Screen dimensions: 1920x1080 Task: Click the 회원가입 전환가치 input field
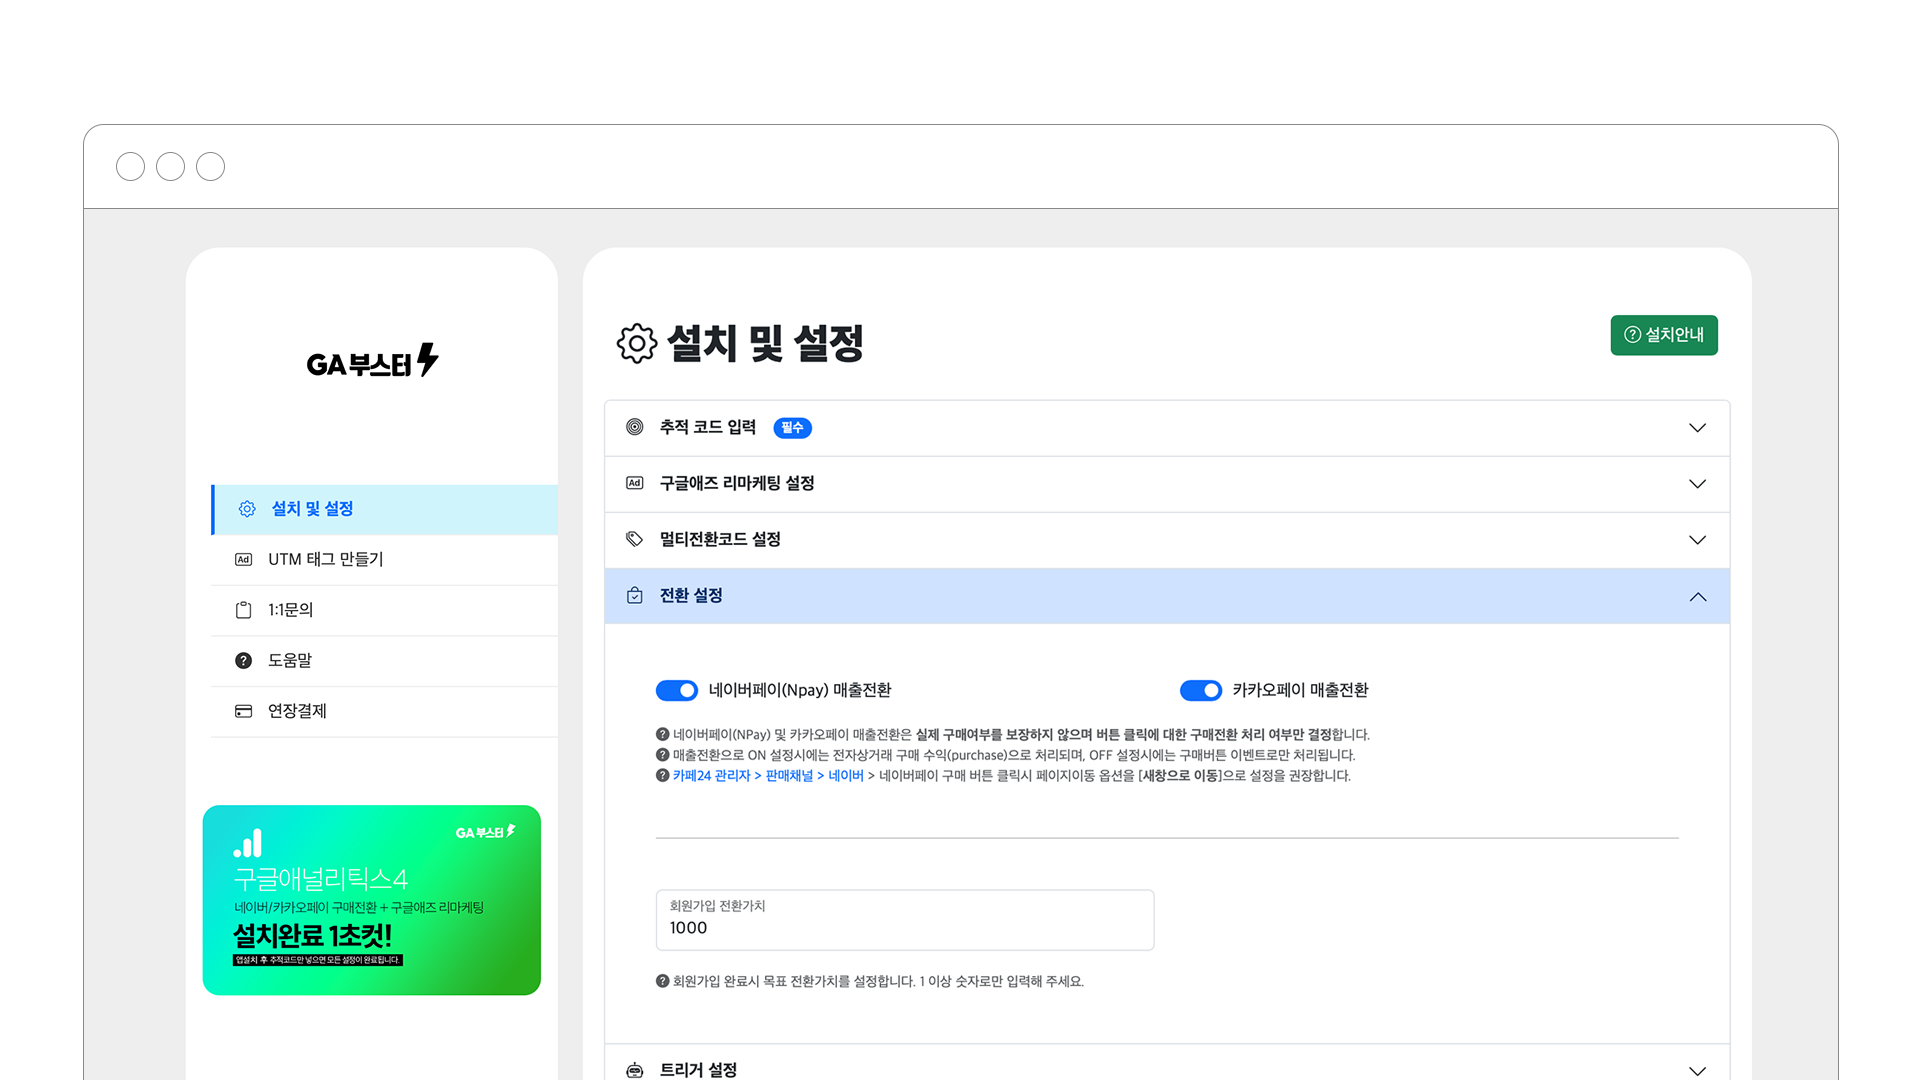click(x=904, y=921)
